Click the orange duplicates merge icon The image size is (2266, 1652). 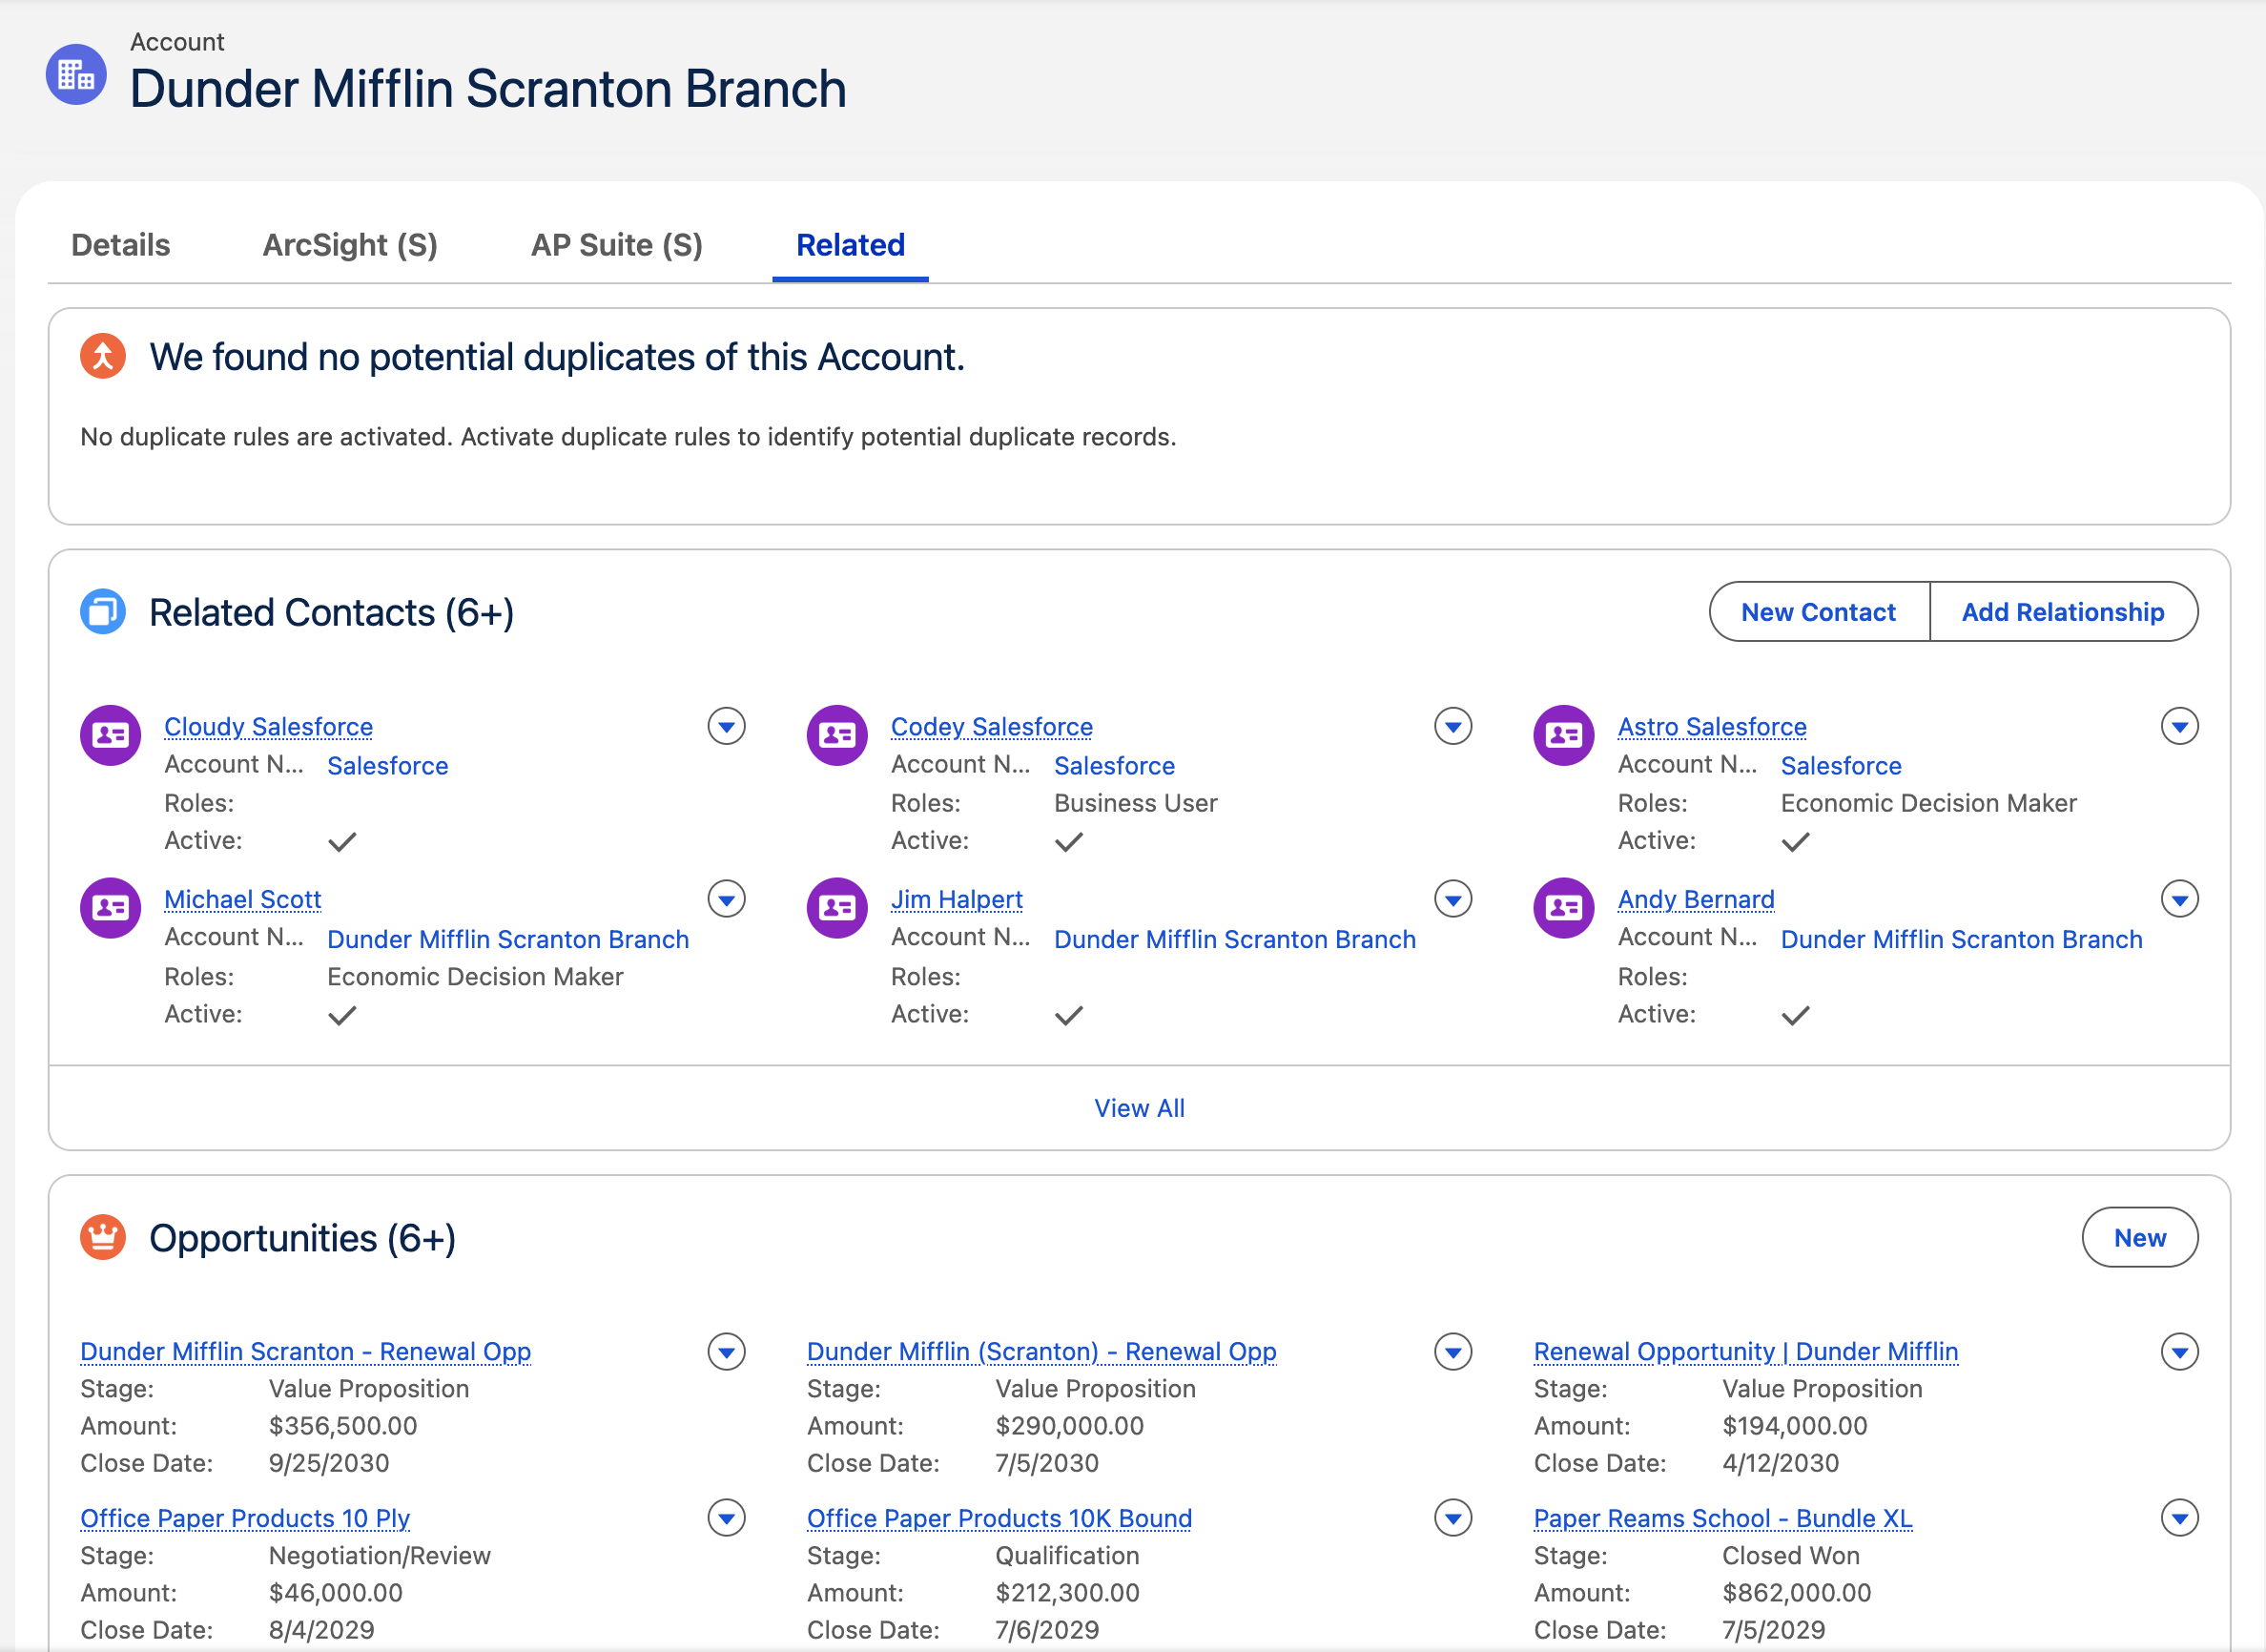point(103,356)
